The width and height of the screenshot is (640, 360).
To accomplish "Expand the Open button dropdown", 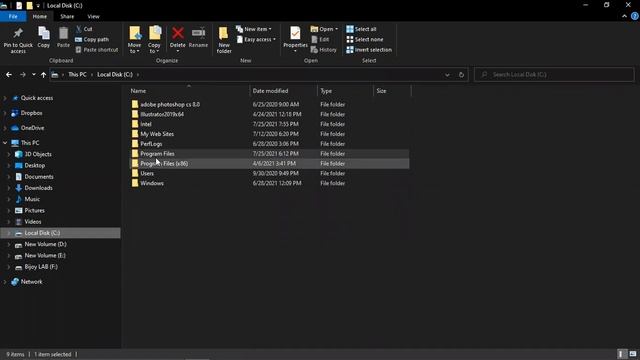I will point(336,29).
